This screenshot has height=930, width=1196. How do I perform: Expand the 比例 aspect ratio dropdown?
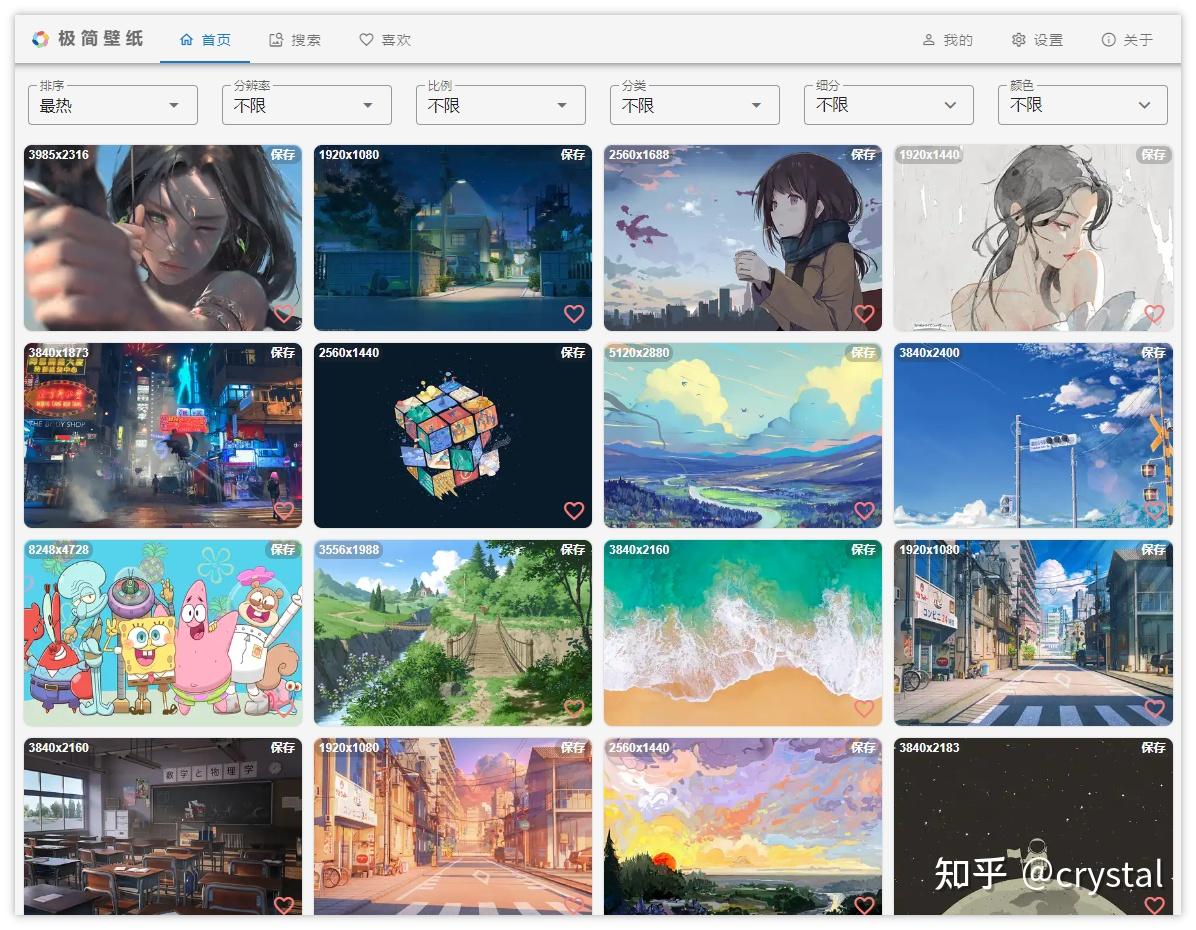coord(500,105)
